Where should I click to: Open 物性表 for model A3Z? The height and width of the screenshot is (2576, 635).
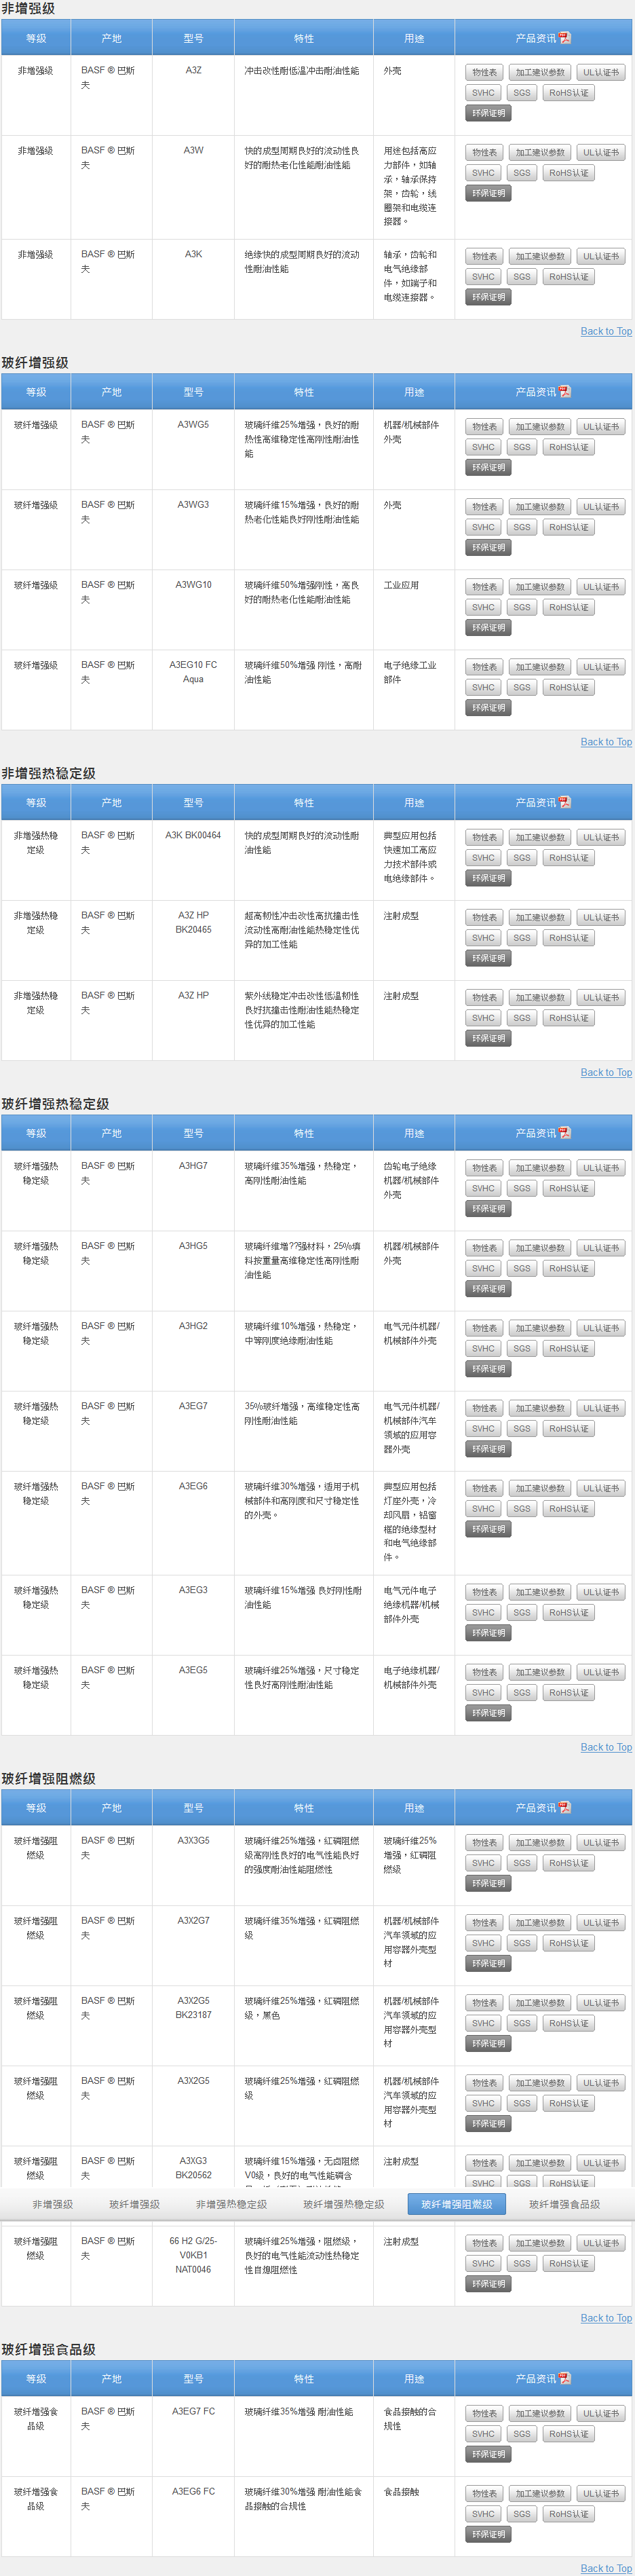coord(484,73)
